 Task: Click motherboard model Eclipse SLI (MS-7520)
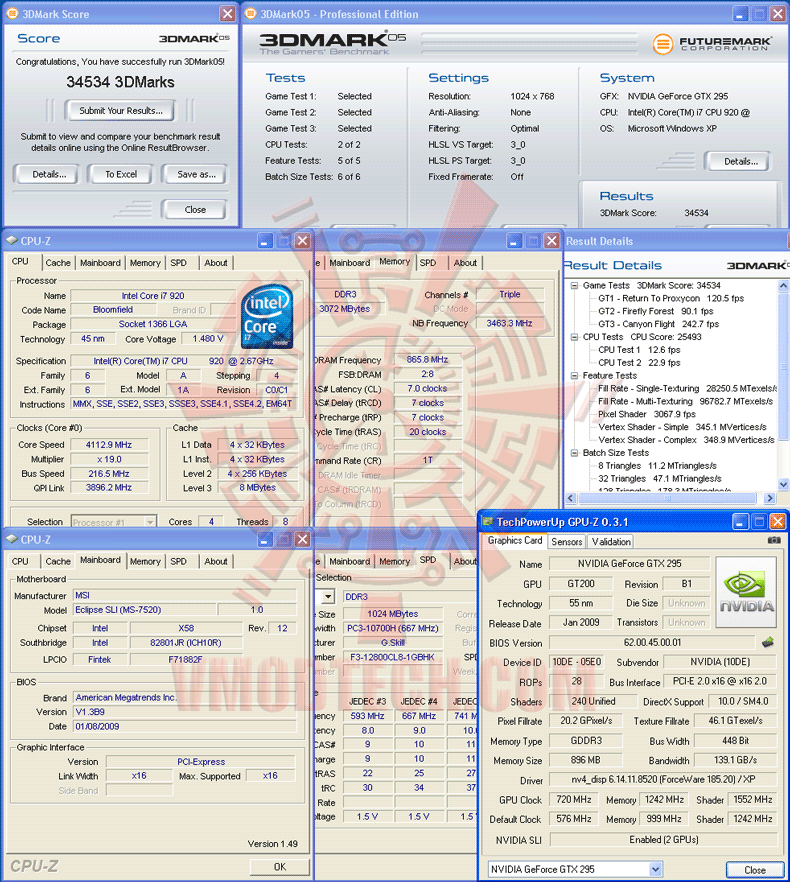point(145,610)
